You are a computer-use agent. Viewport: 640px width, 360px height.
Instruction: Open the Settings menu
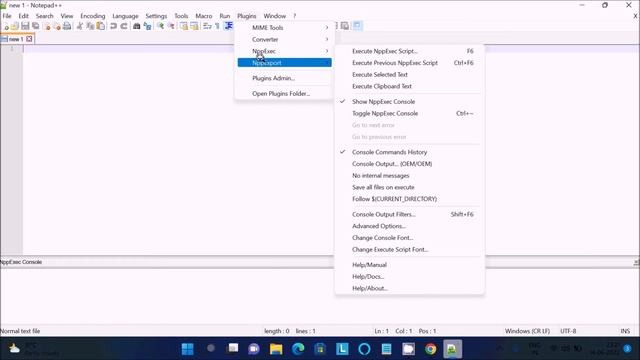(x=156, y=16)
